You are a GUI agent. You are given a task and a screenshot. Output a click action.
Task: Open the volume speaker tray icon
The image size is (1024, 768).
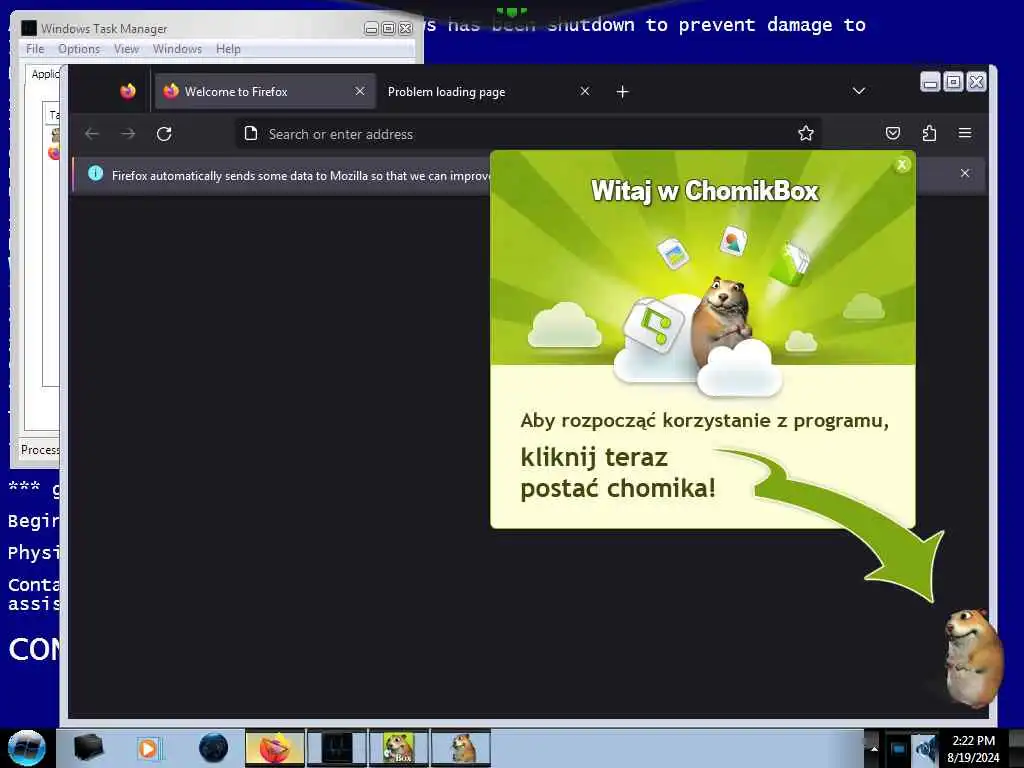(925, 749)
